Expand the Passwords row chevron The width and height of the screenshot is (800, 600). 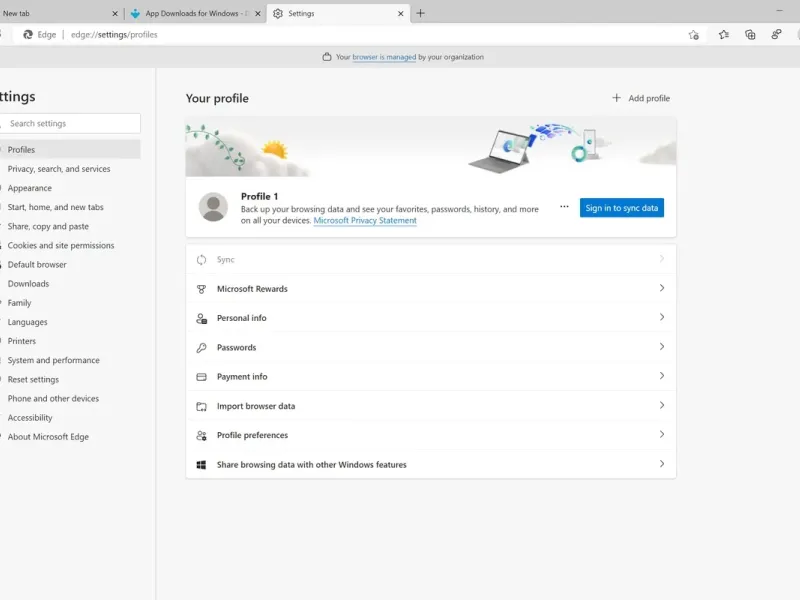(662, 347)
